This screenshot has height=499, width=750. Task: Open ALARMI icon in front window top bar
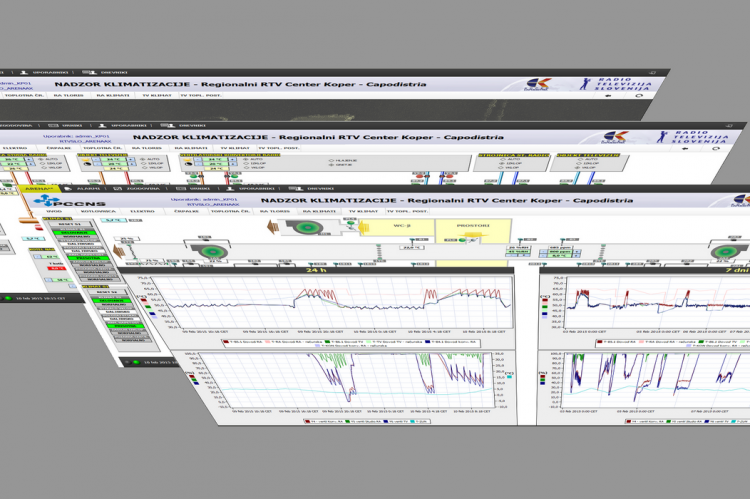pos(69,189)
